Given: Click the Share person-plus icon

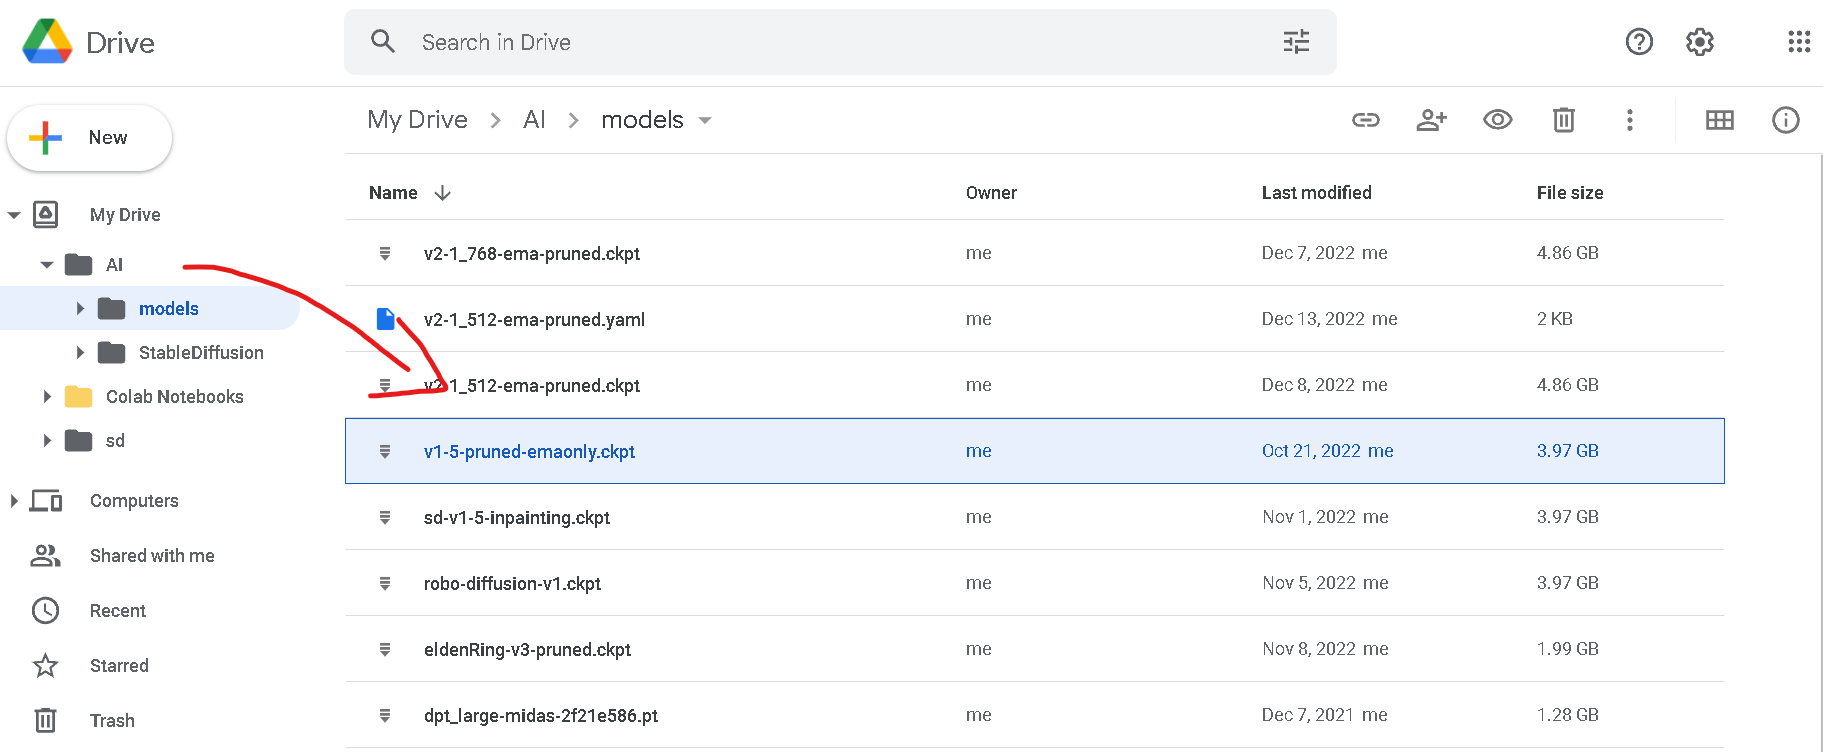Looking at the screenshot, I should coord(1432,120).
